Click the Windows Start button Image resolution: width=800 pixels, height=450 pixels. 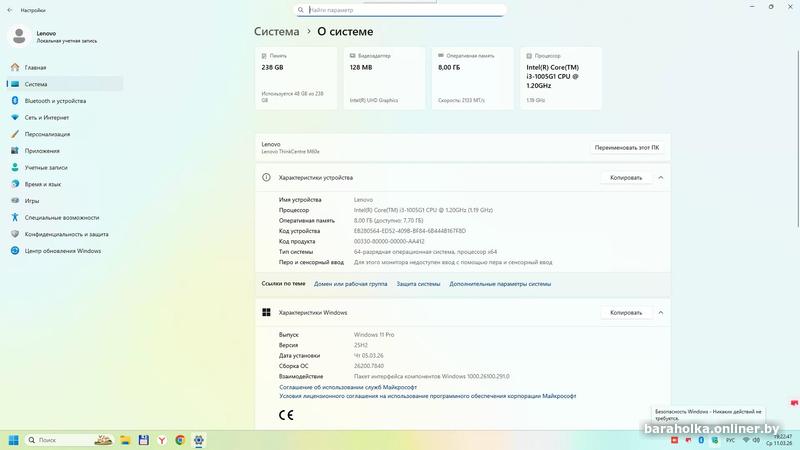coord(14,440)
